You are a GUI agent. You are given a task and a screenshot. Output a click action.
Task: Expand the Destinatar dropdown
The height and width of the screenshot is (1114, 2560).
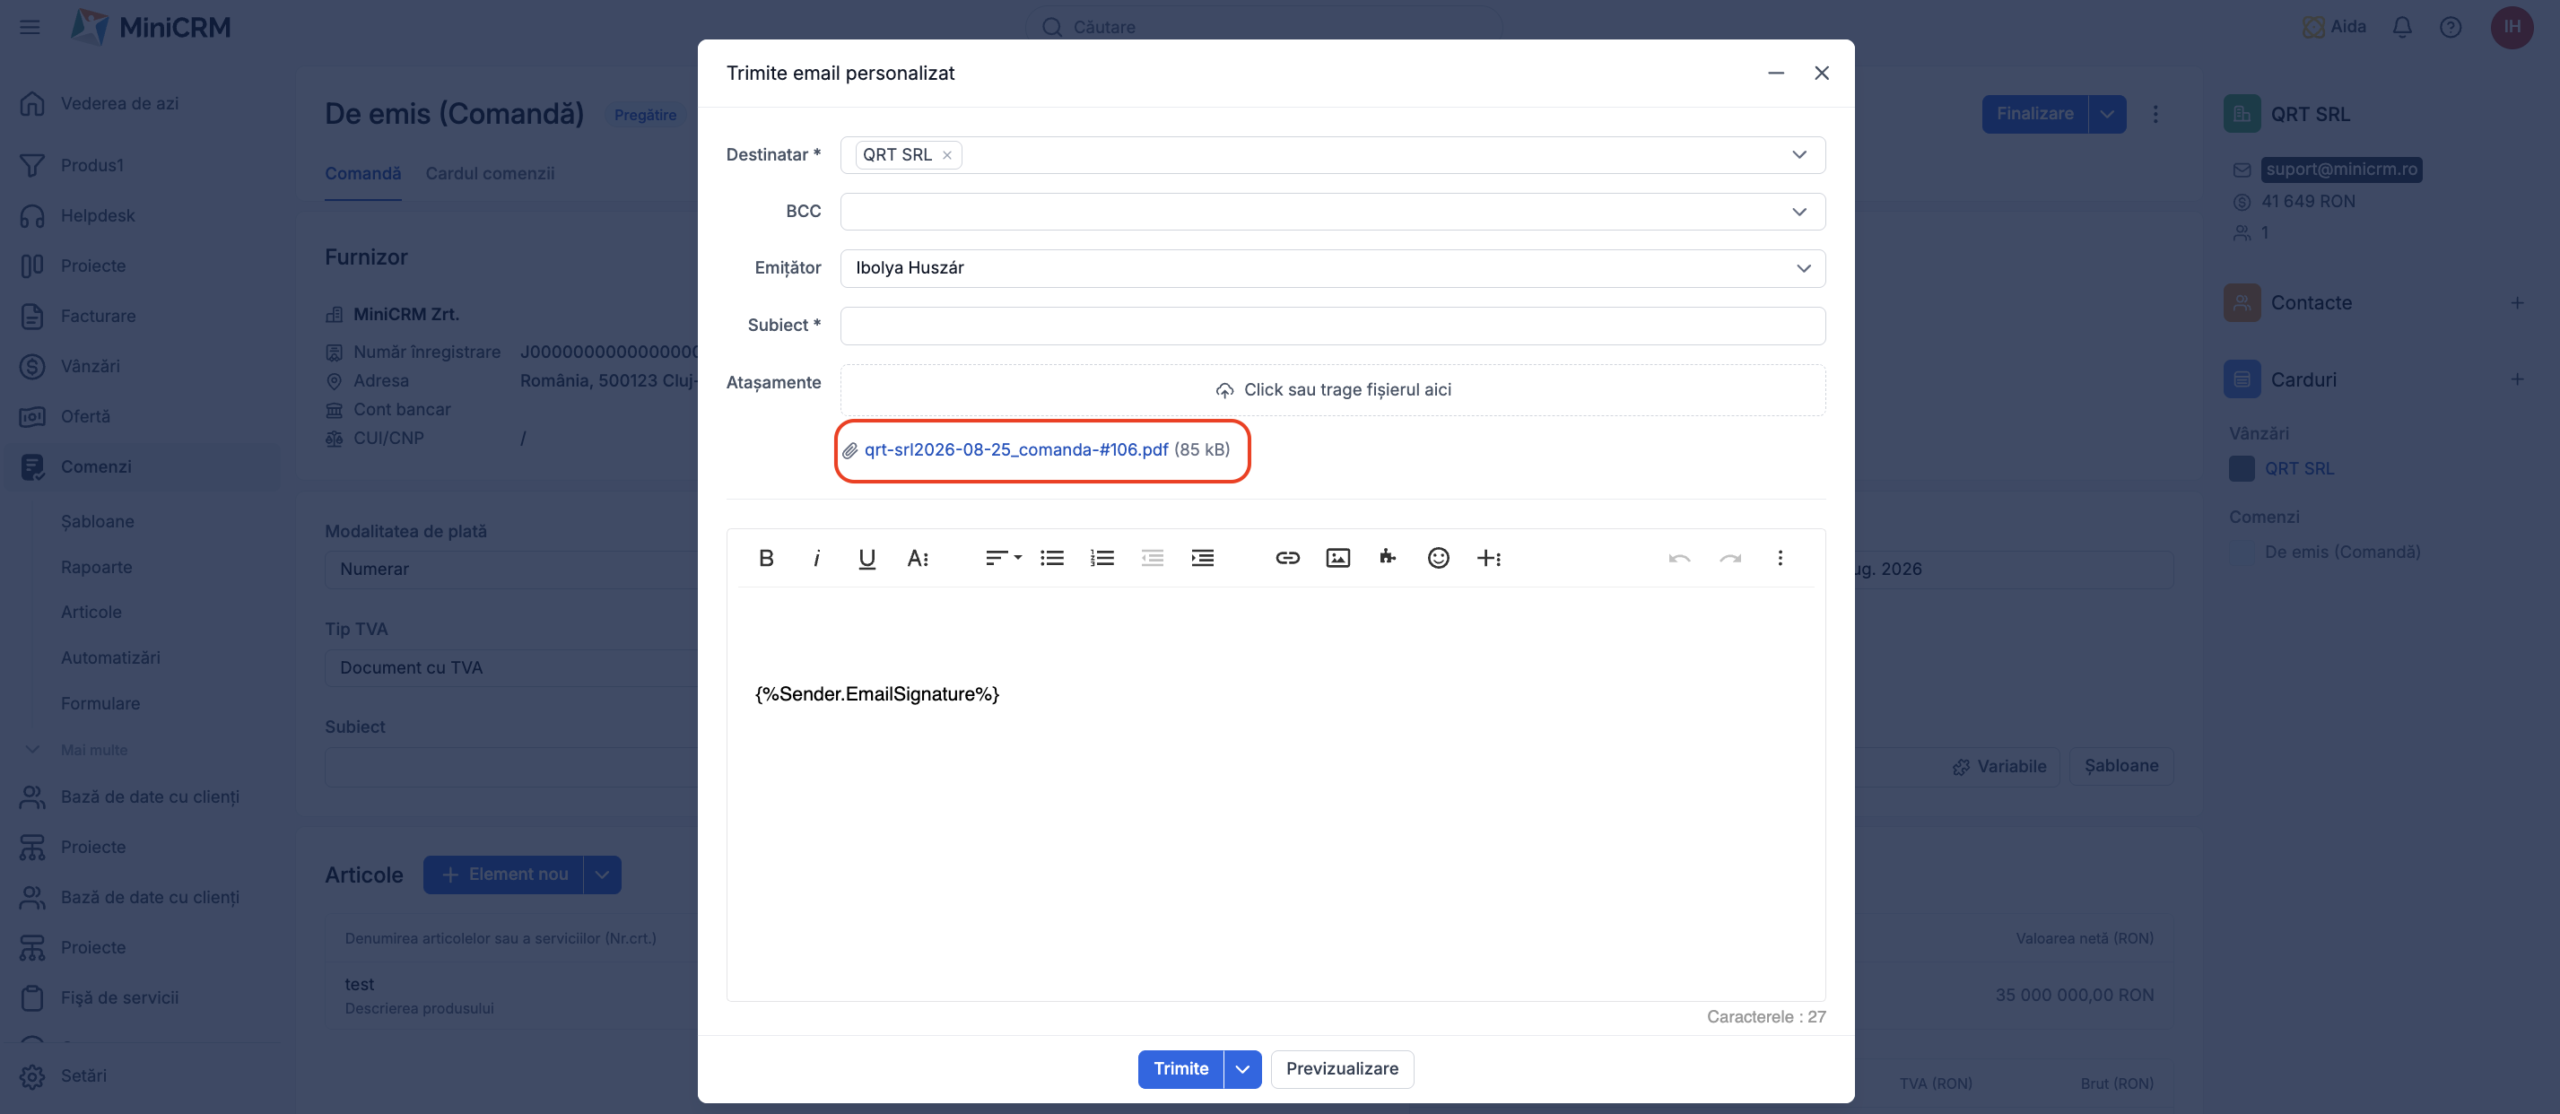point(1799,155)
